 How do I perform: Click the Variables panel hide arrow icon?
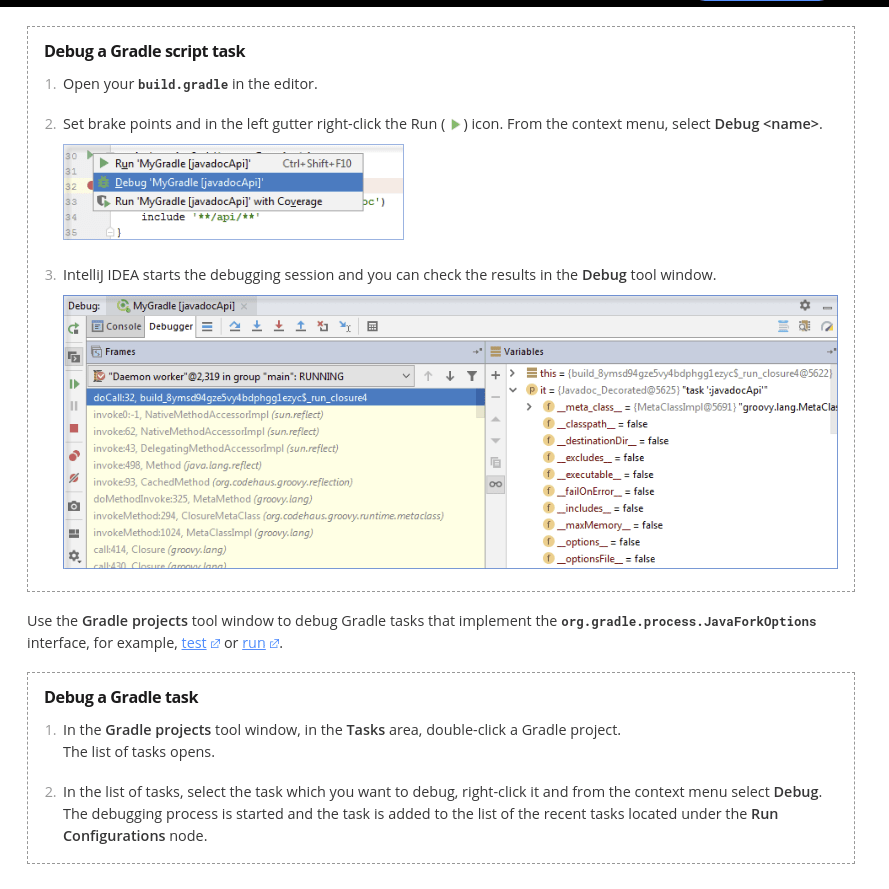[831, 352]
